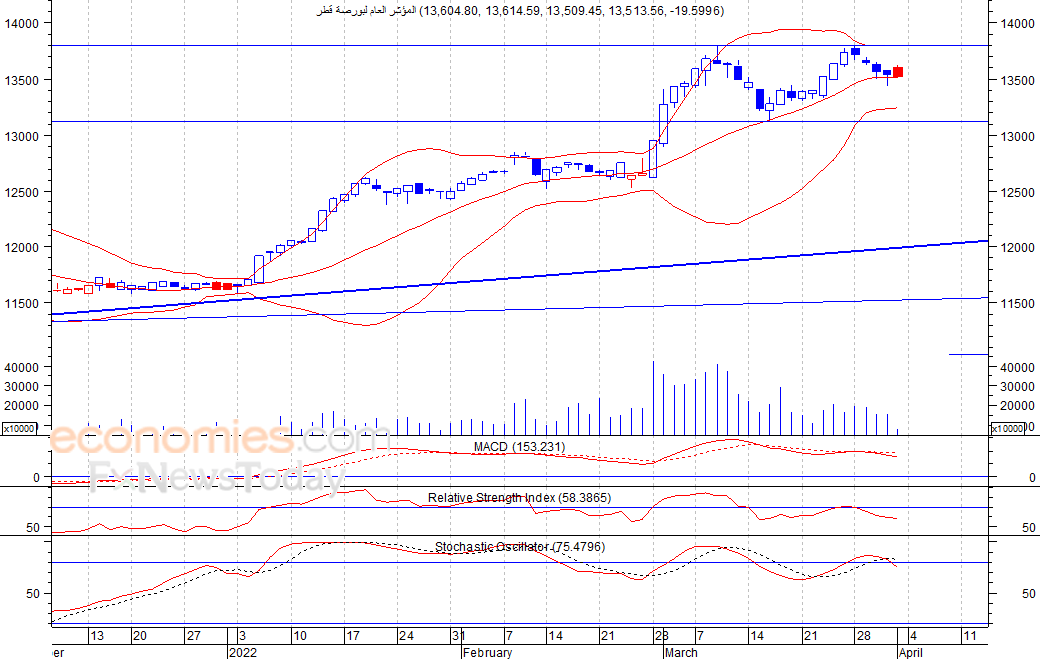Click the x10000 volume scale label on right
This screenshot has height=659, width=1040.
1008,429
